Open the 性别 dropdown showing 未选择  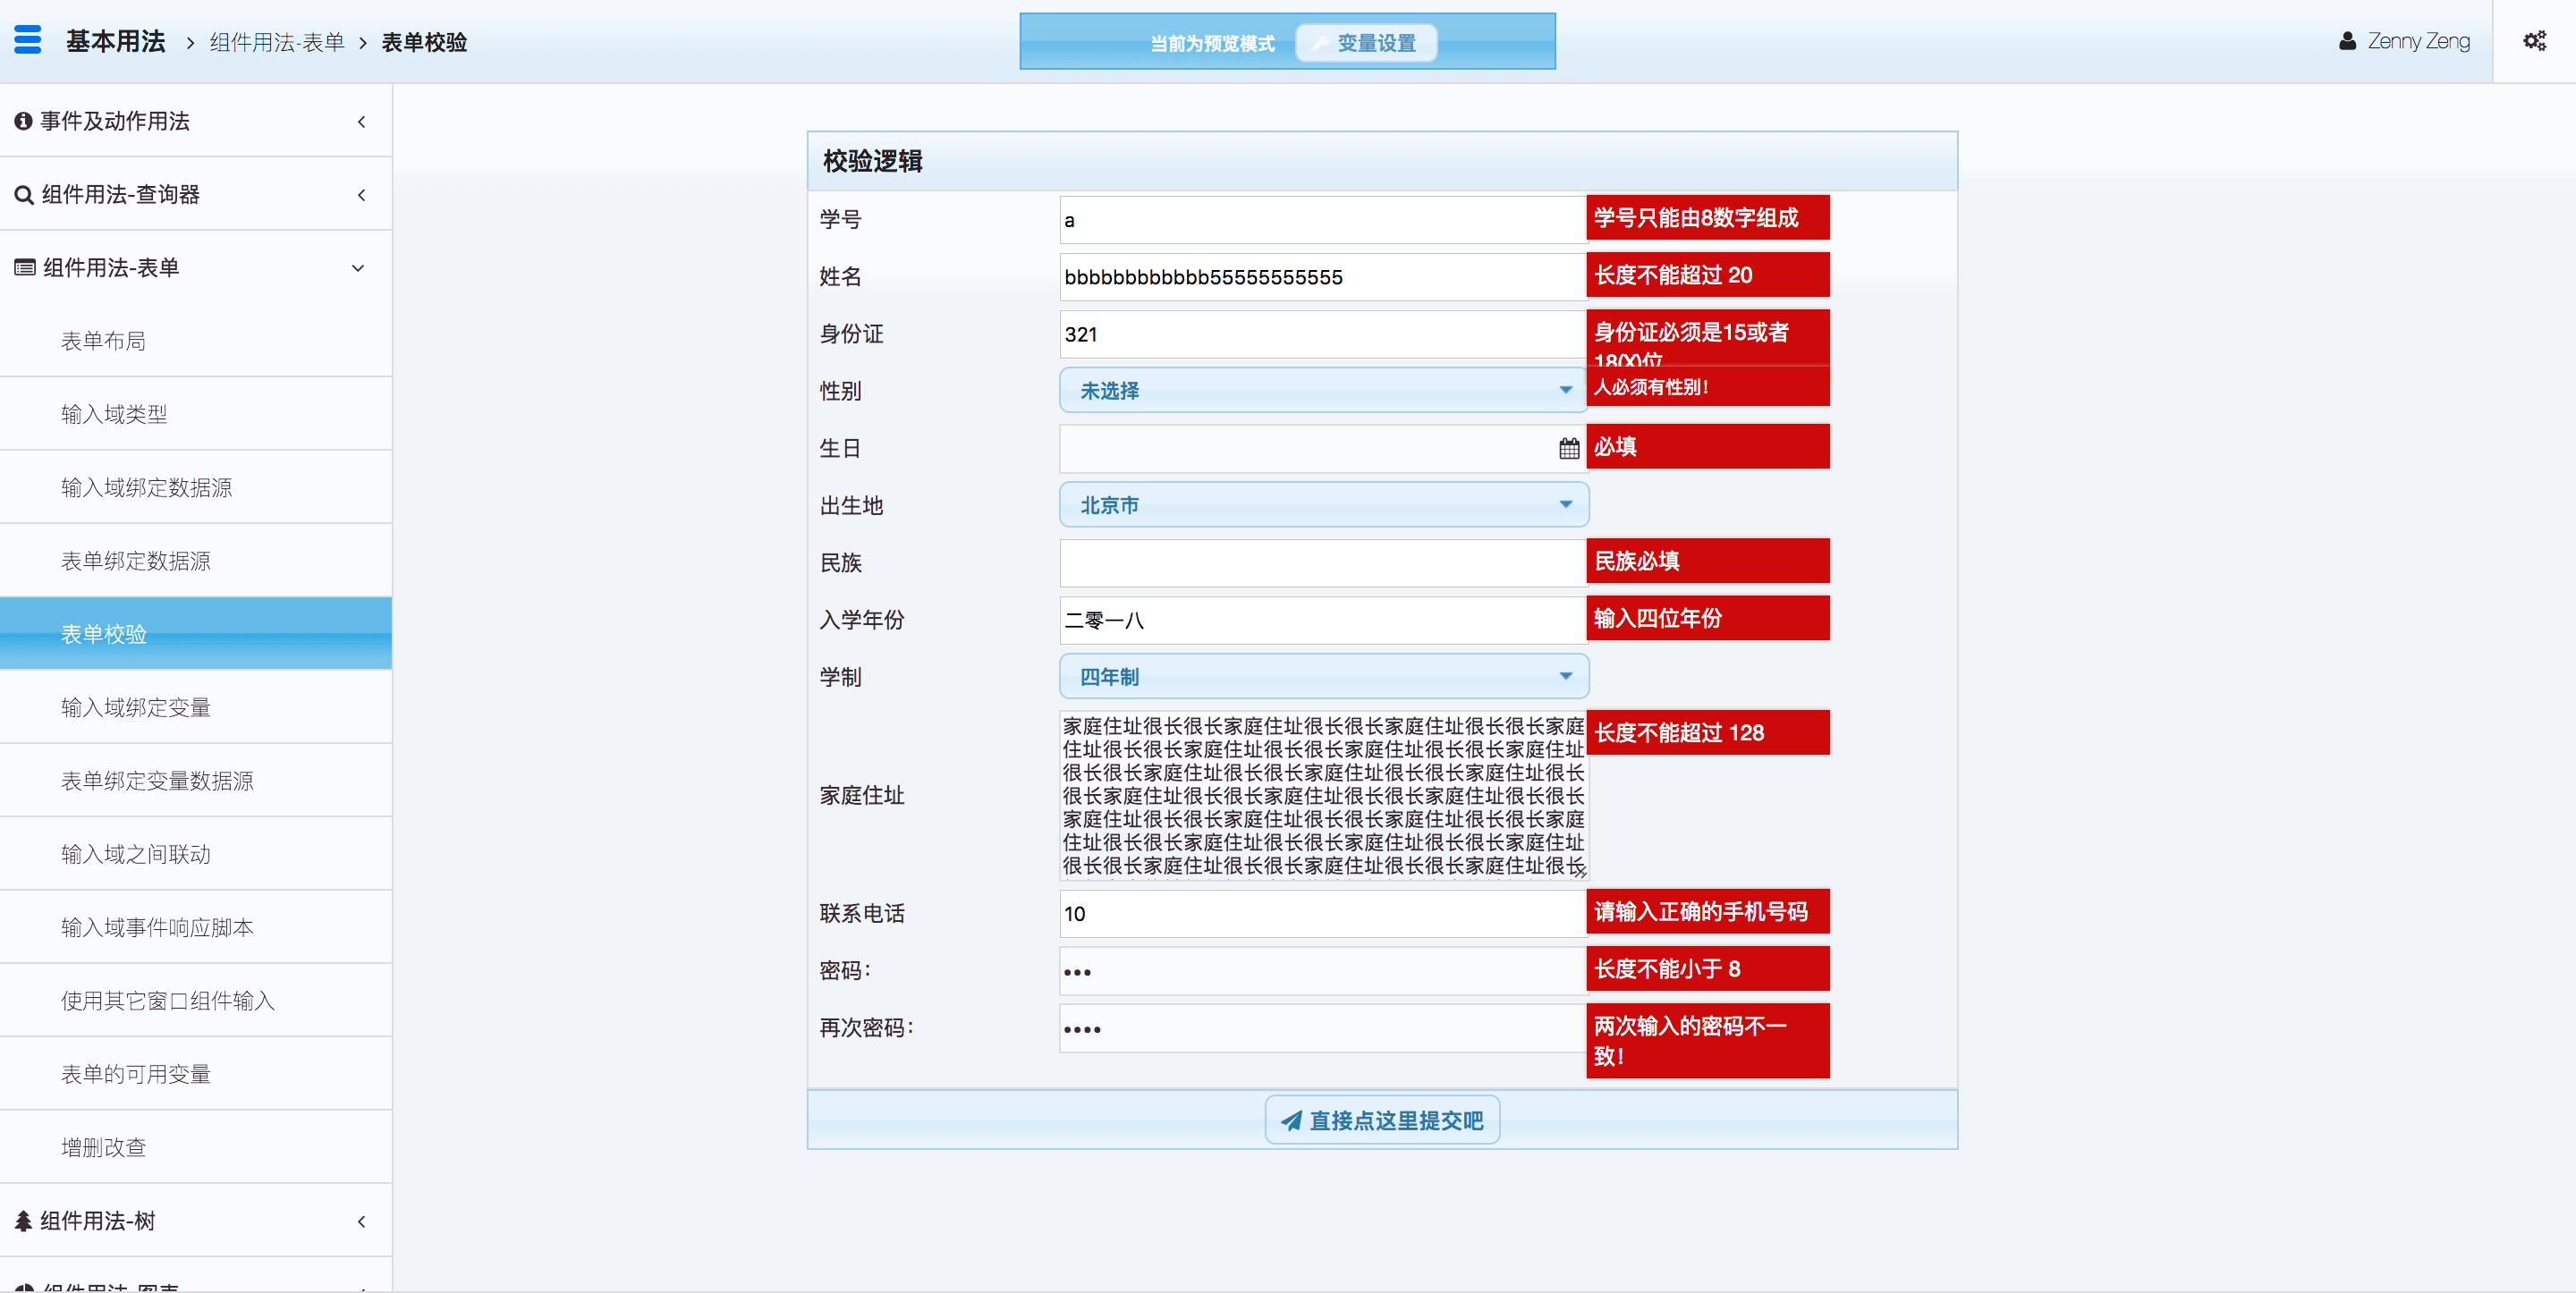click(1323, 390)
